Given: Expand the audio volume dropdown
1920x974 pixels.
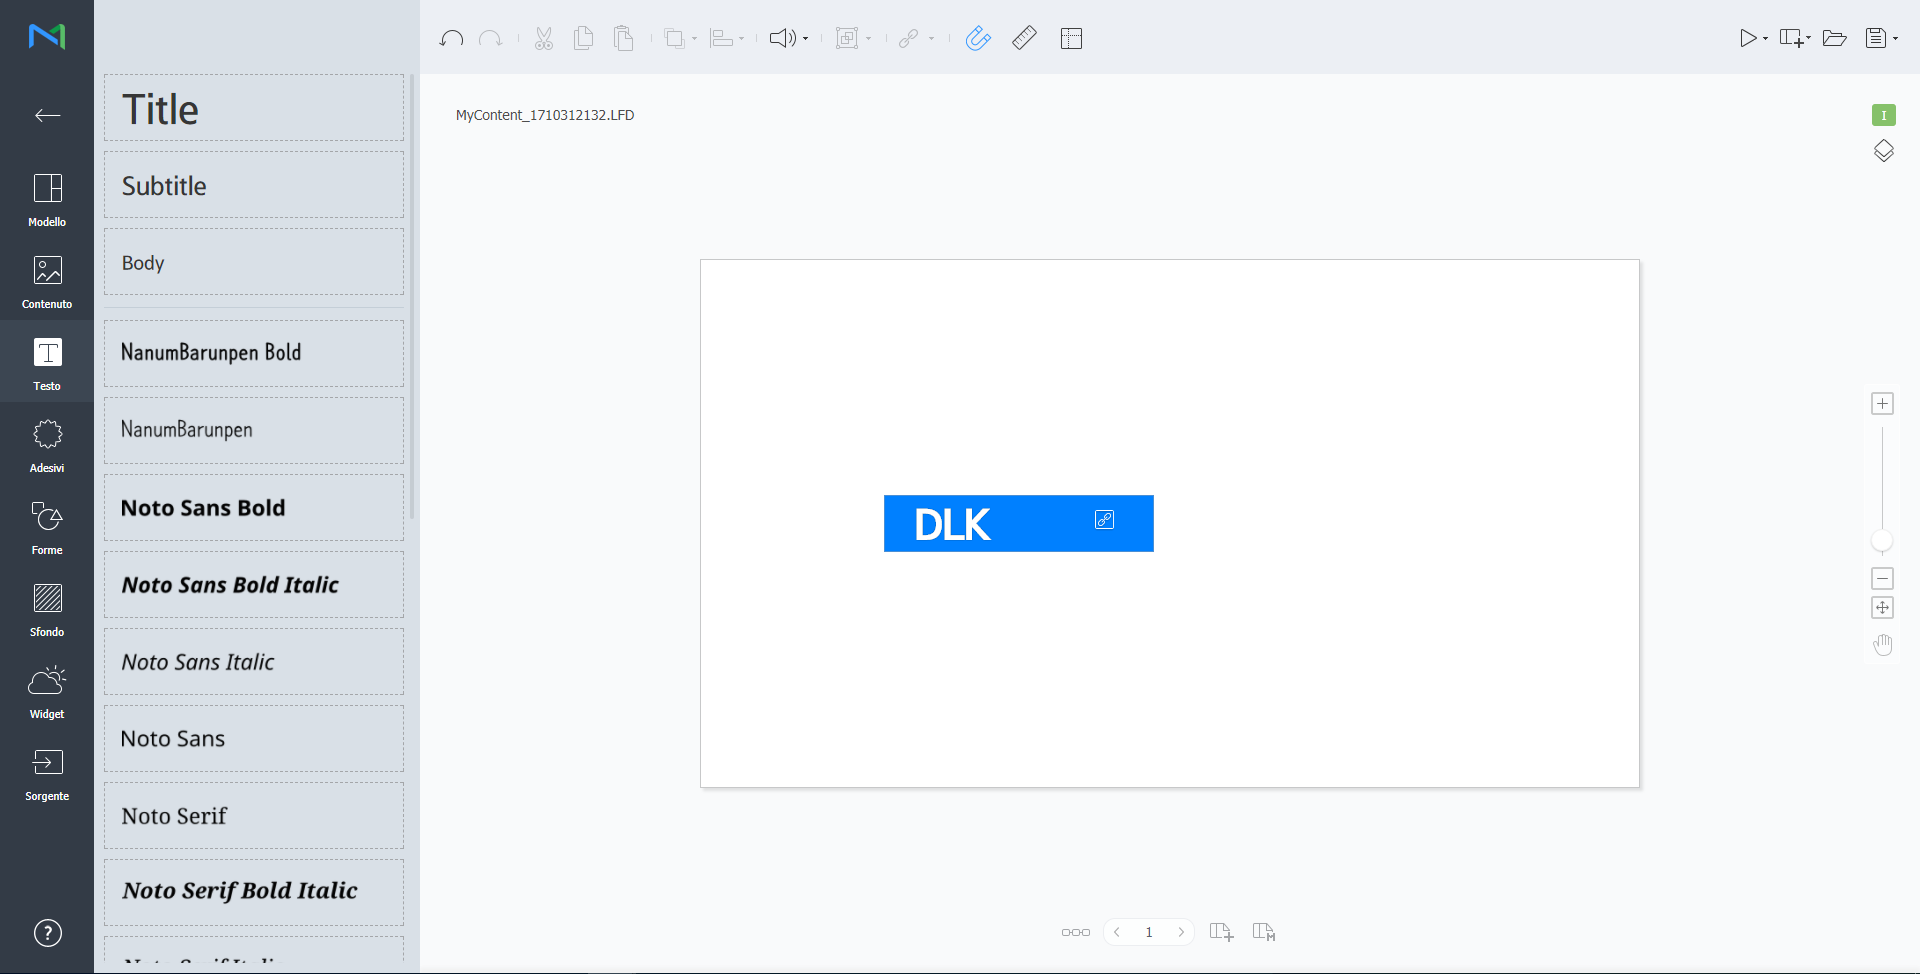Looking at the screenshot, I should pyautogui.click(x=805, y=39).
